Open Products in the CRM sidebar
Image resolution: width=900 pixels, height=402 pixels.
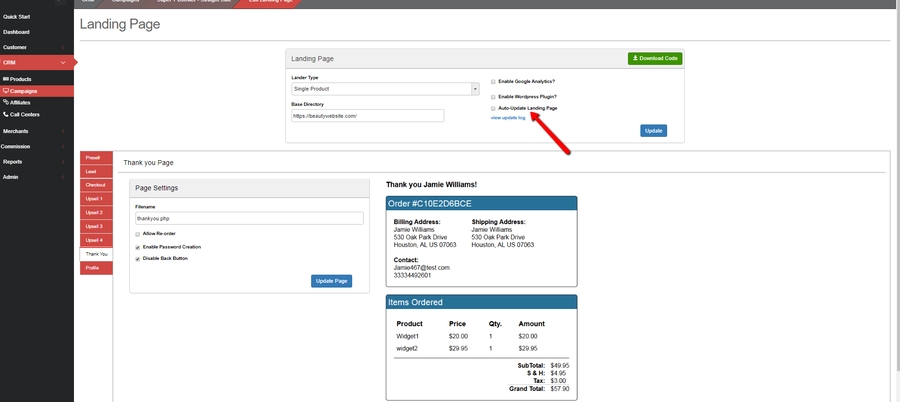point(20,78)
